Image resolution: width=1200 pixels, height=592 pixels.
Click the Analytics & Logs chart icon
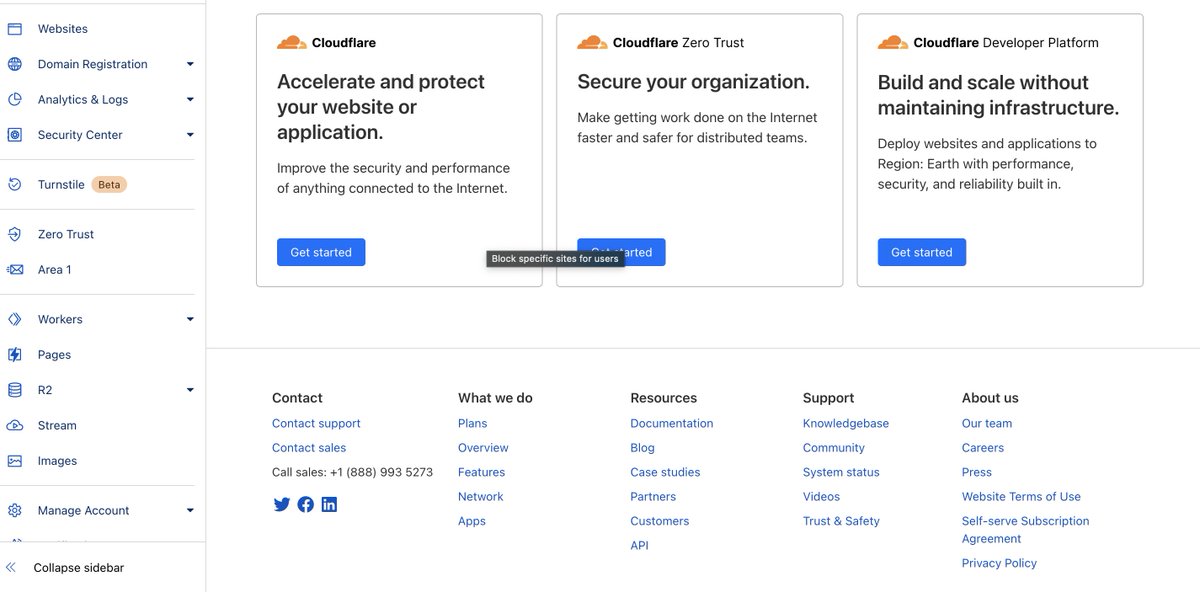coord(15,99)
